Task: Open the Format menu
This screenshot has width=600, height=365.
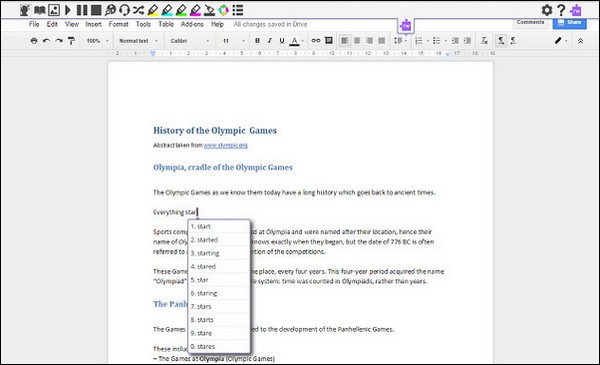Action: [x=118, y=24]
